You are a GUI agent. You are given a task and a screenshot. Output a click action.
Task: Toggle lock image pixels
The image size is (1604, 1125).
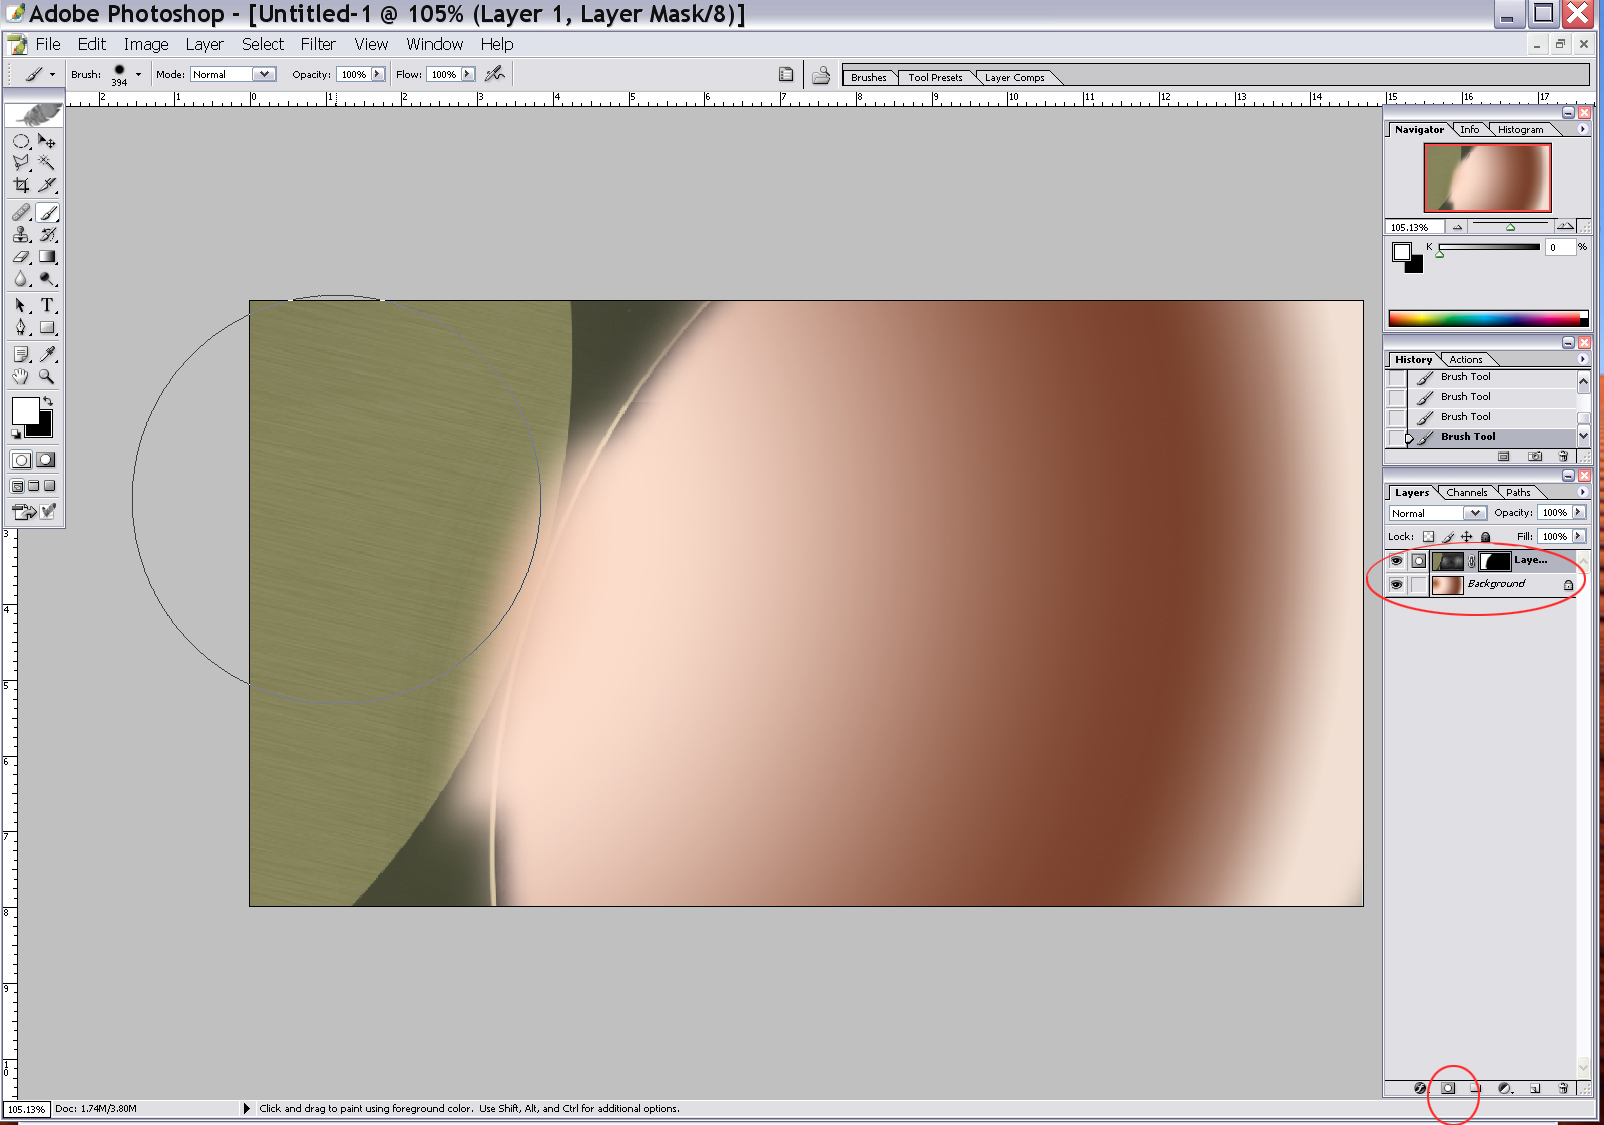pos(1448,537)
